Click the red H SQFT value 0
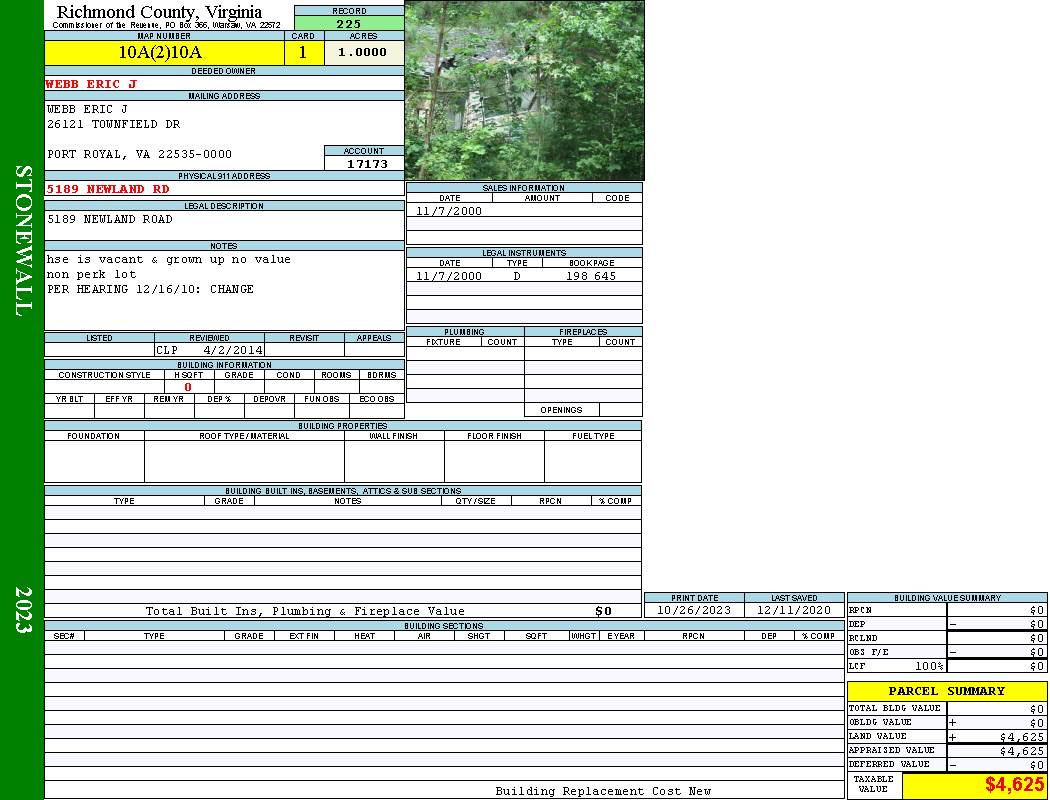1050x800 pixels. click(188, 387)
